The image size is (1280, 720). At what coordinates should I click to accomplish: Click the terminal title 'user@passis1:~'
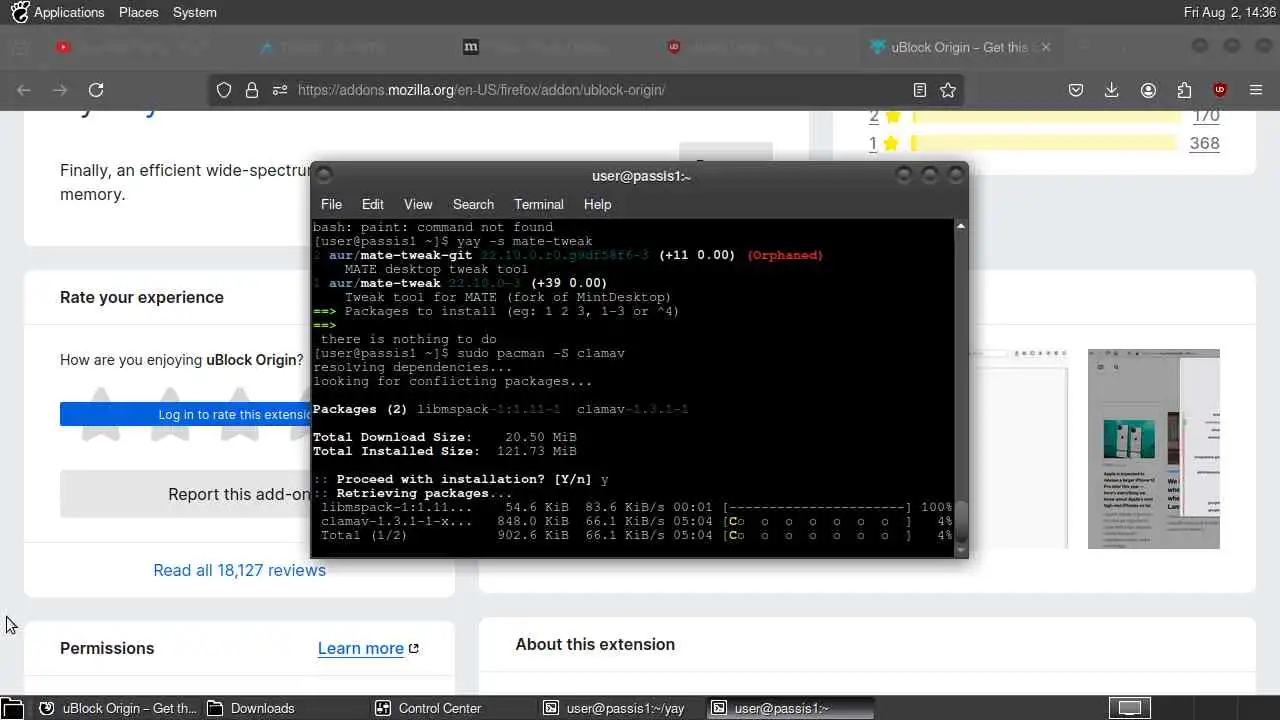(641, 176)
